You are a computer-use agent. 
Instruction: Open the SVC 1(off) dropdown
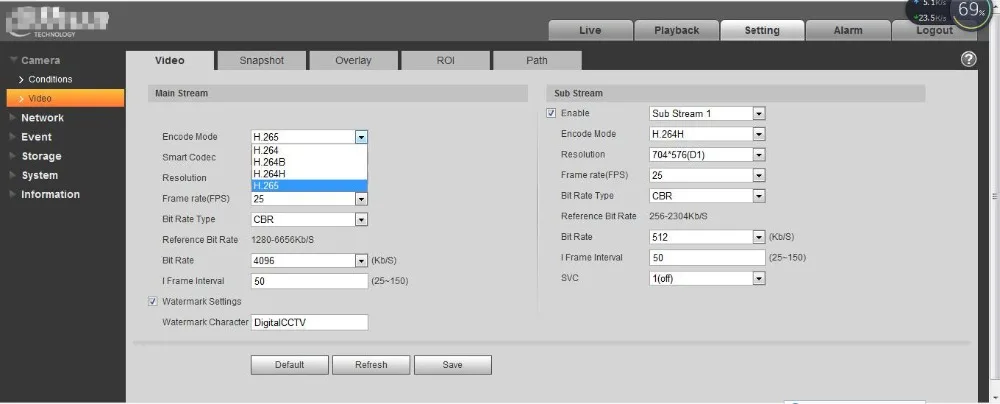(x=759, y=278)
